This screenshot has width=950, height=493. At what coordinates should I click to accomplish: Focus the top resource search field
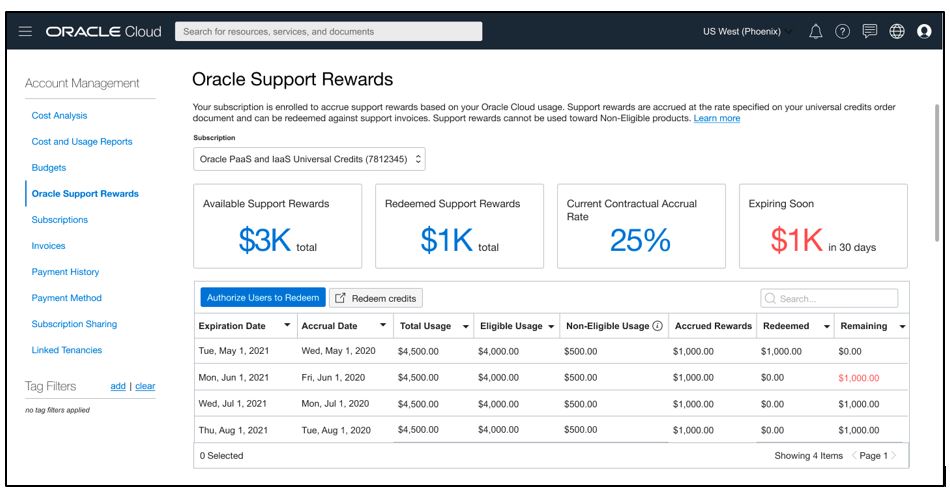pos(328,31)
